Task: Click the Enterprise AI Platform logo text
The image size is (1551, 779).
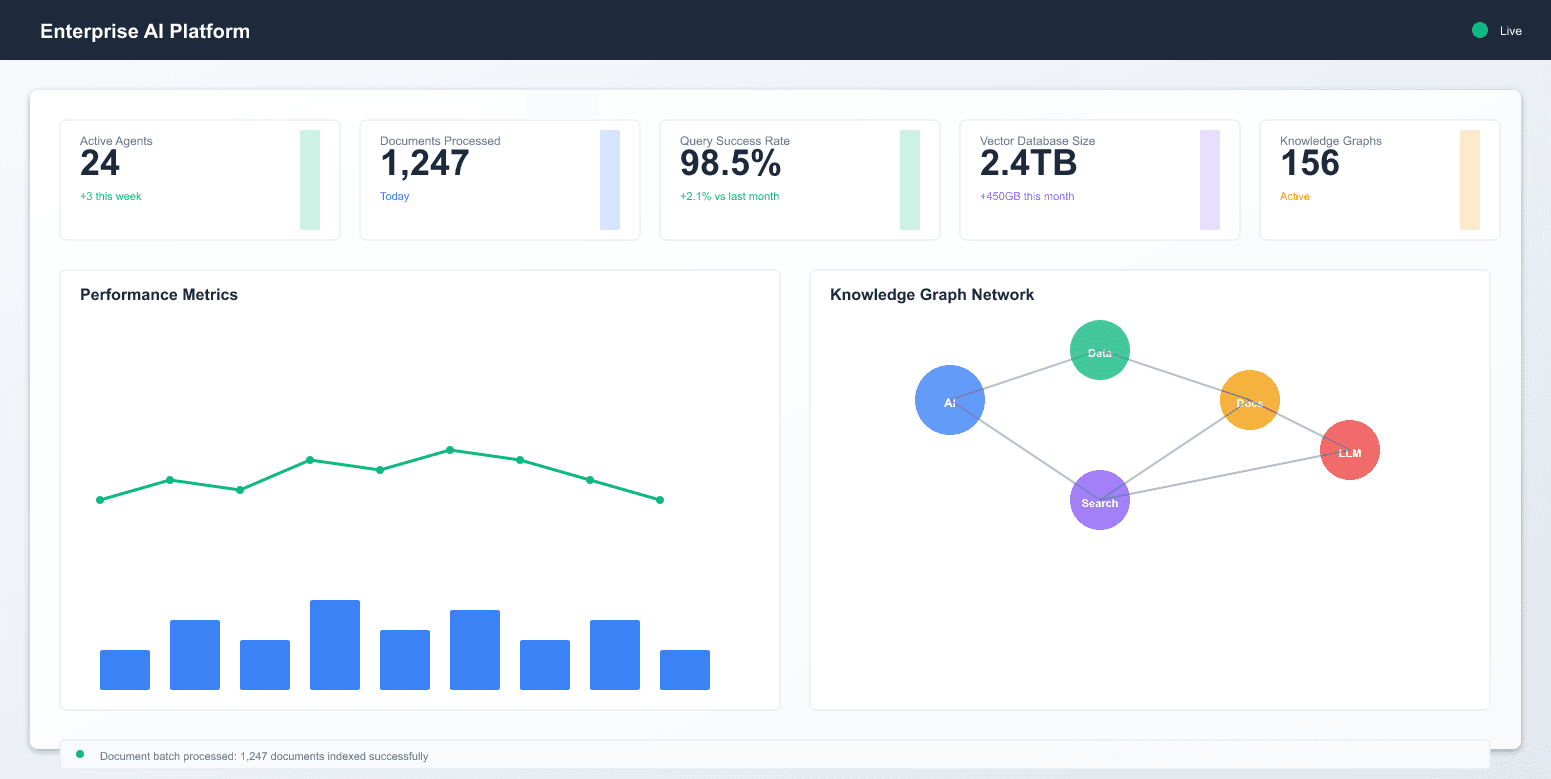Action: 144,30
